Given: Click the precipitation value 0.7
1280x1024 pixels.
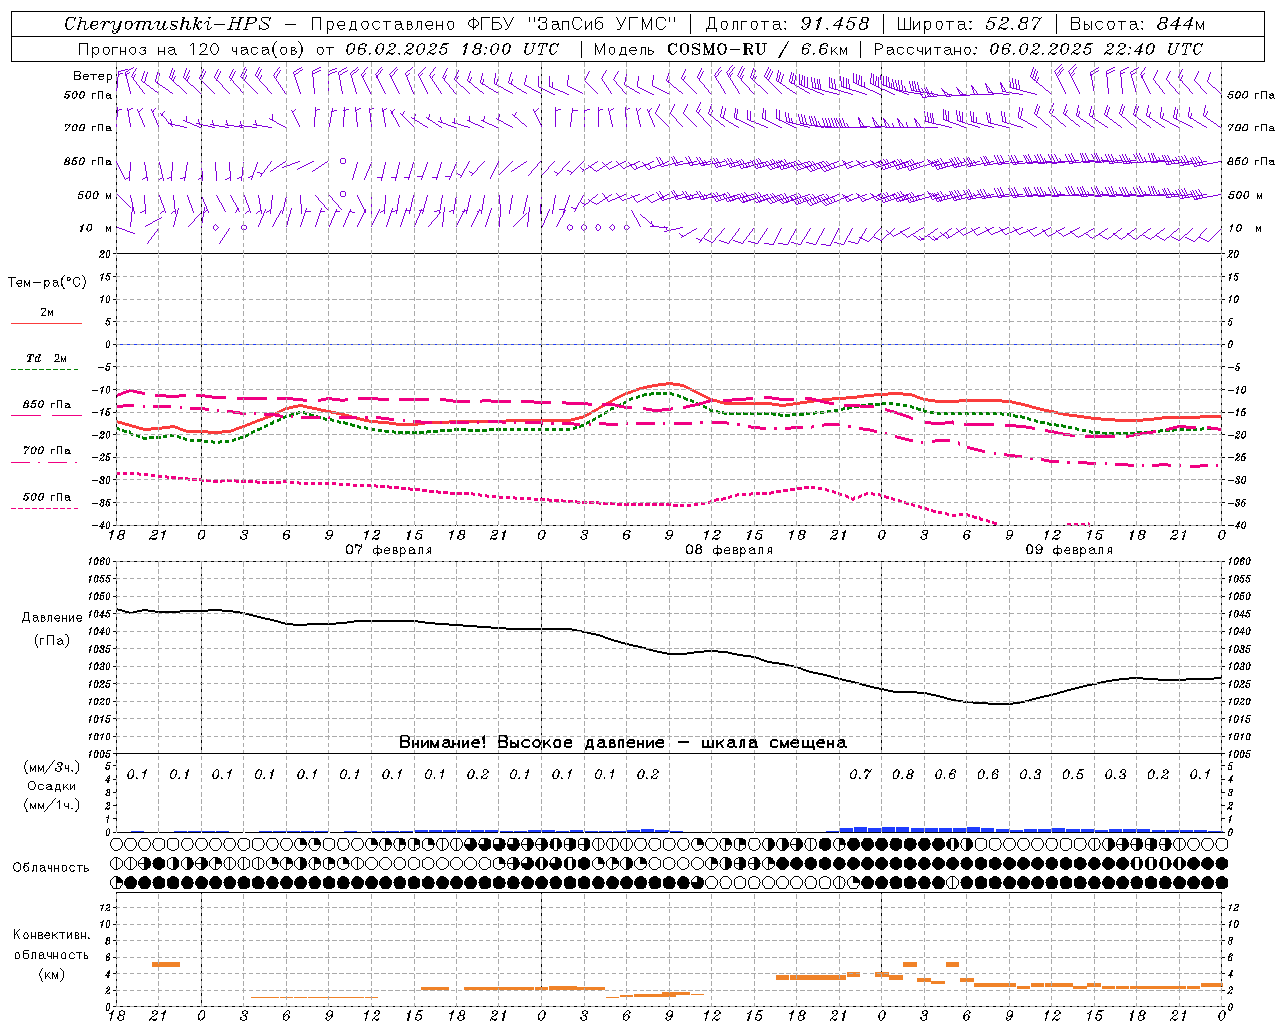Looking at the screenshot, I should [x=860, y=774].
